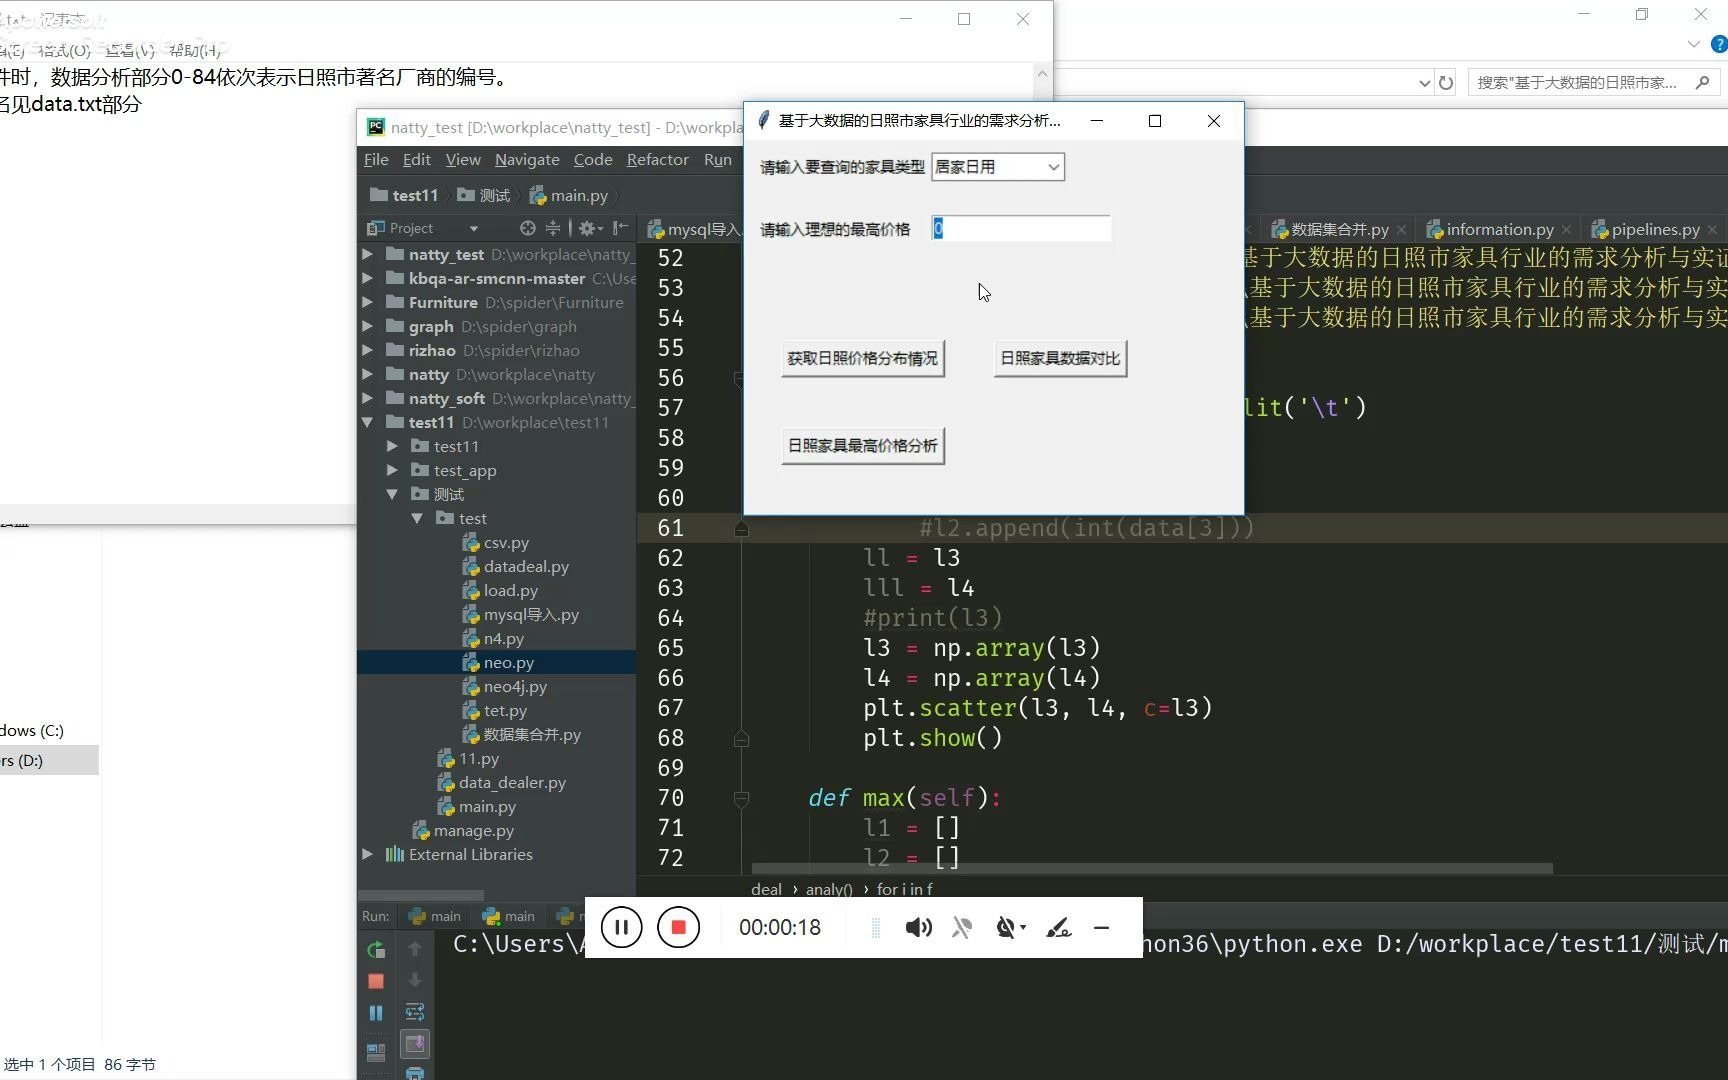Image resolution: width=1728 pixels, height=1080 pixels.
Task: Stop the running process via red square icon
Action: pos(375,982)
